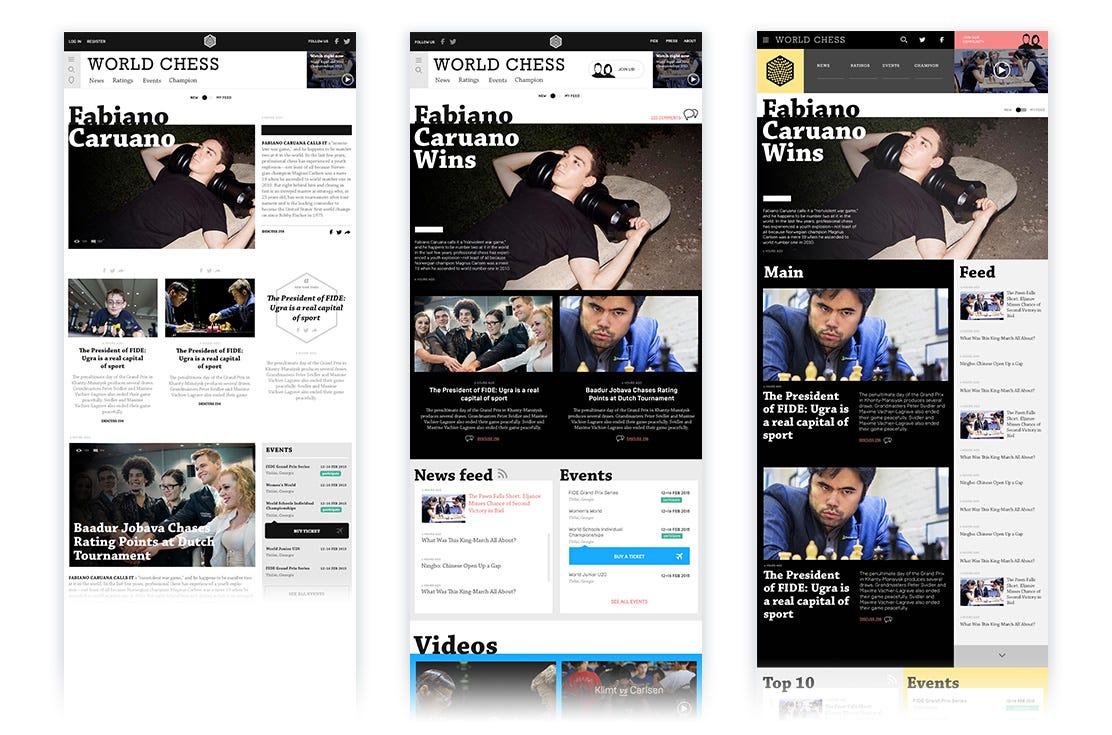Click the comments bubble icon in middle mockup
This screenshot has height=735, width=1112.
click(690, 114)
